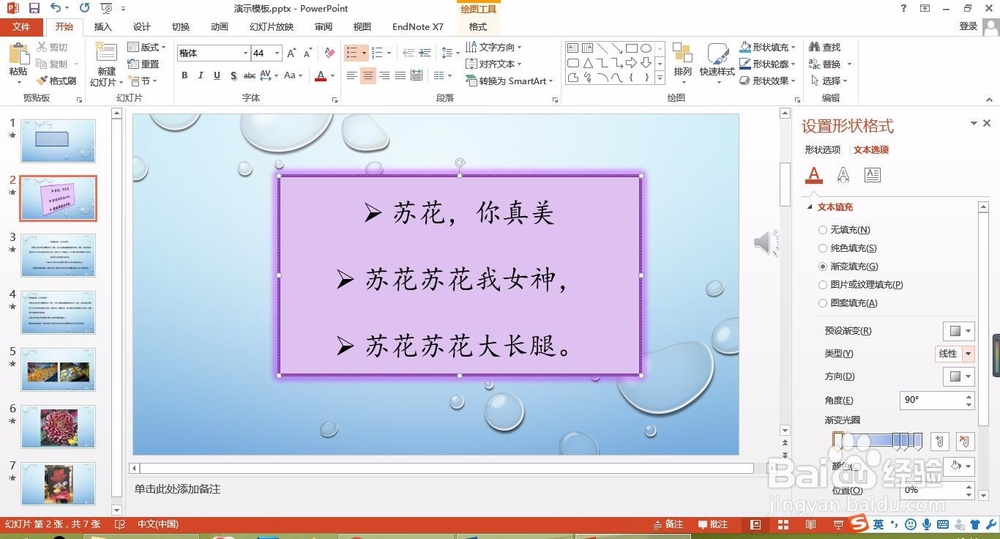This screenshot has height=539, width=1000.
Task: Click Reset (重置) slide button
Action: pyautogui.click(x=143, y=64)
